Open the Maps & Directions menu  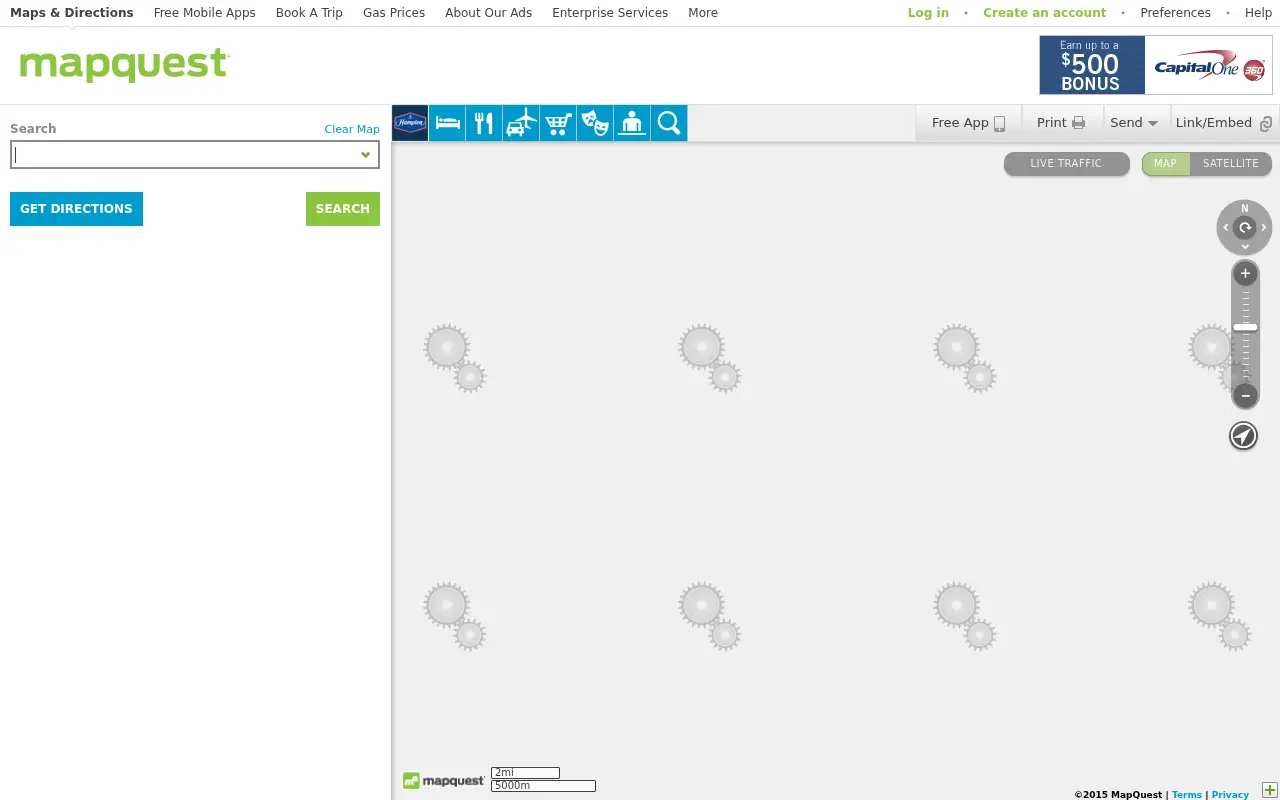[72, 13]
